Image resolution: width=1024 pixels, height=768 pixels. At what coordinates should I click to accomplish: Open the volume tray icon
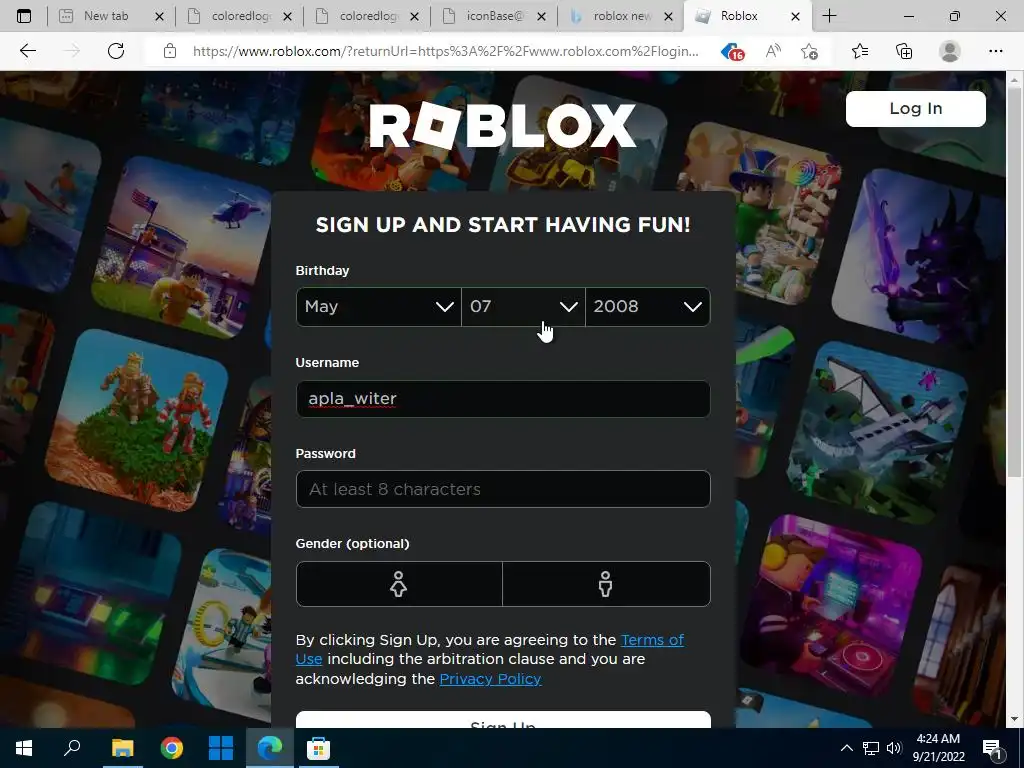tap(894, 748)
